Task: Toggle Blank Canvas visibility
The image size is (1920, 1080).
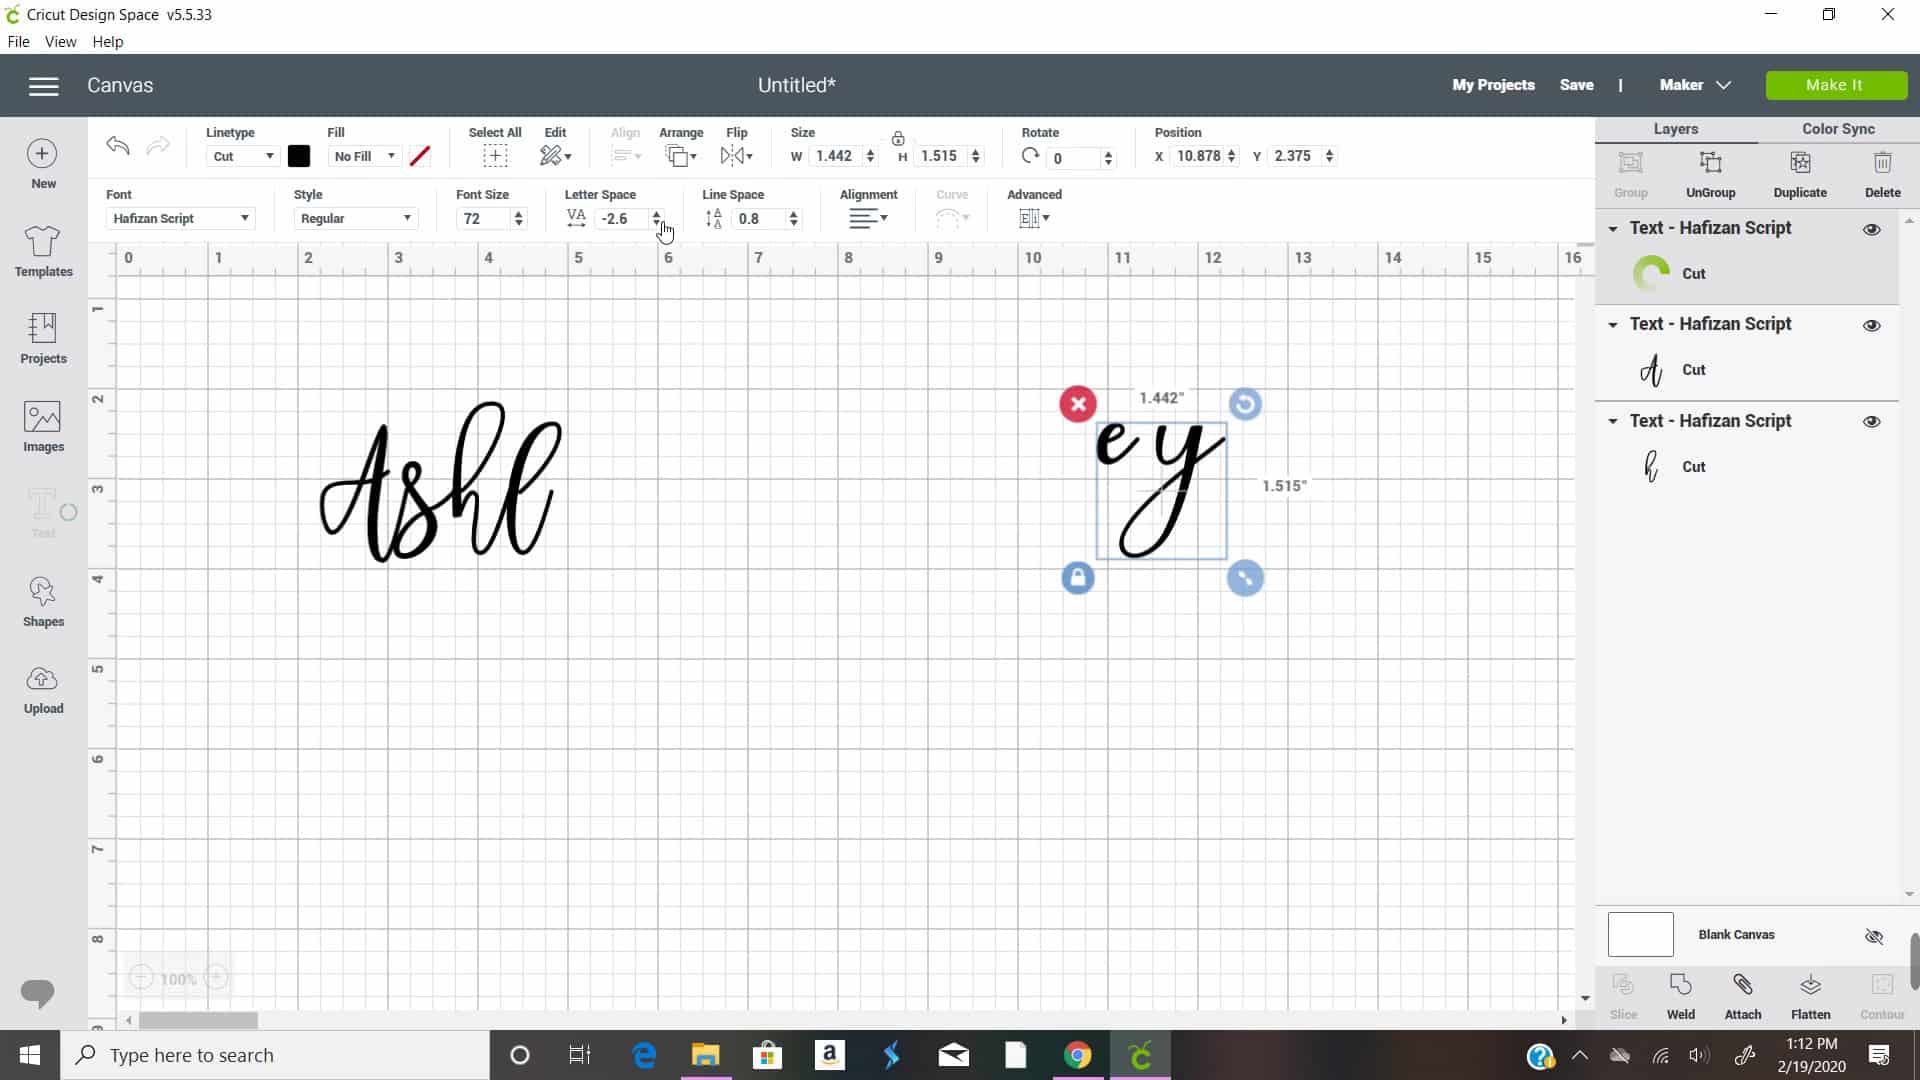Action: [x=1874, y=936]
